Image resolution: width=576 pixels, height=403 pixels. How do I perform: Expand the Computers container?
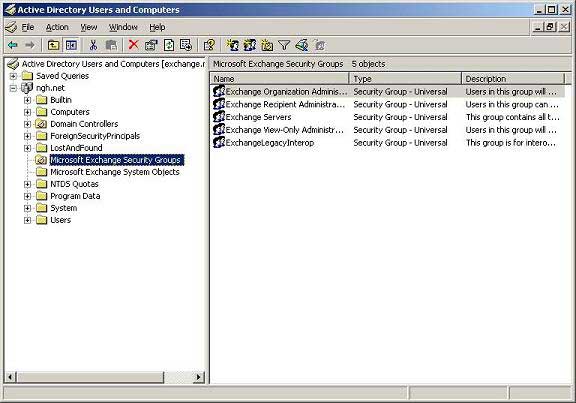[27, 112]
